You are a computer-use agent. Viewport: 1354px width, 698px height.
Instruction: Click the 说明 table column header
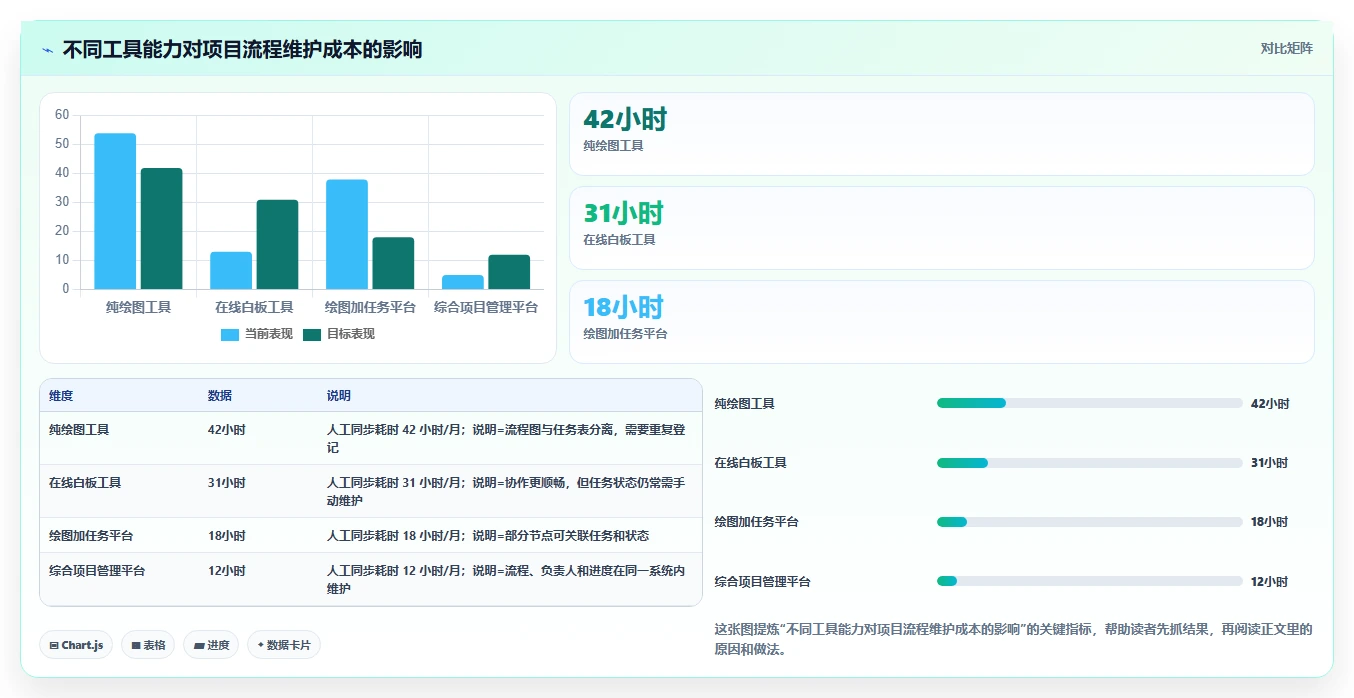coord(339,396)
